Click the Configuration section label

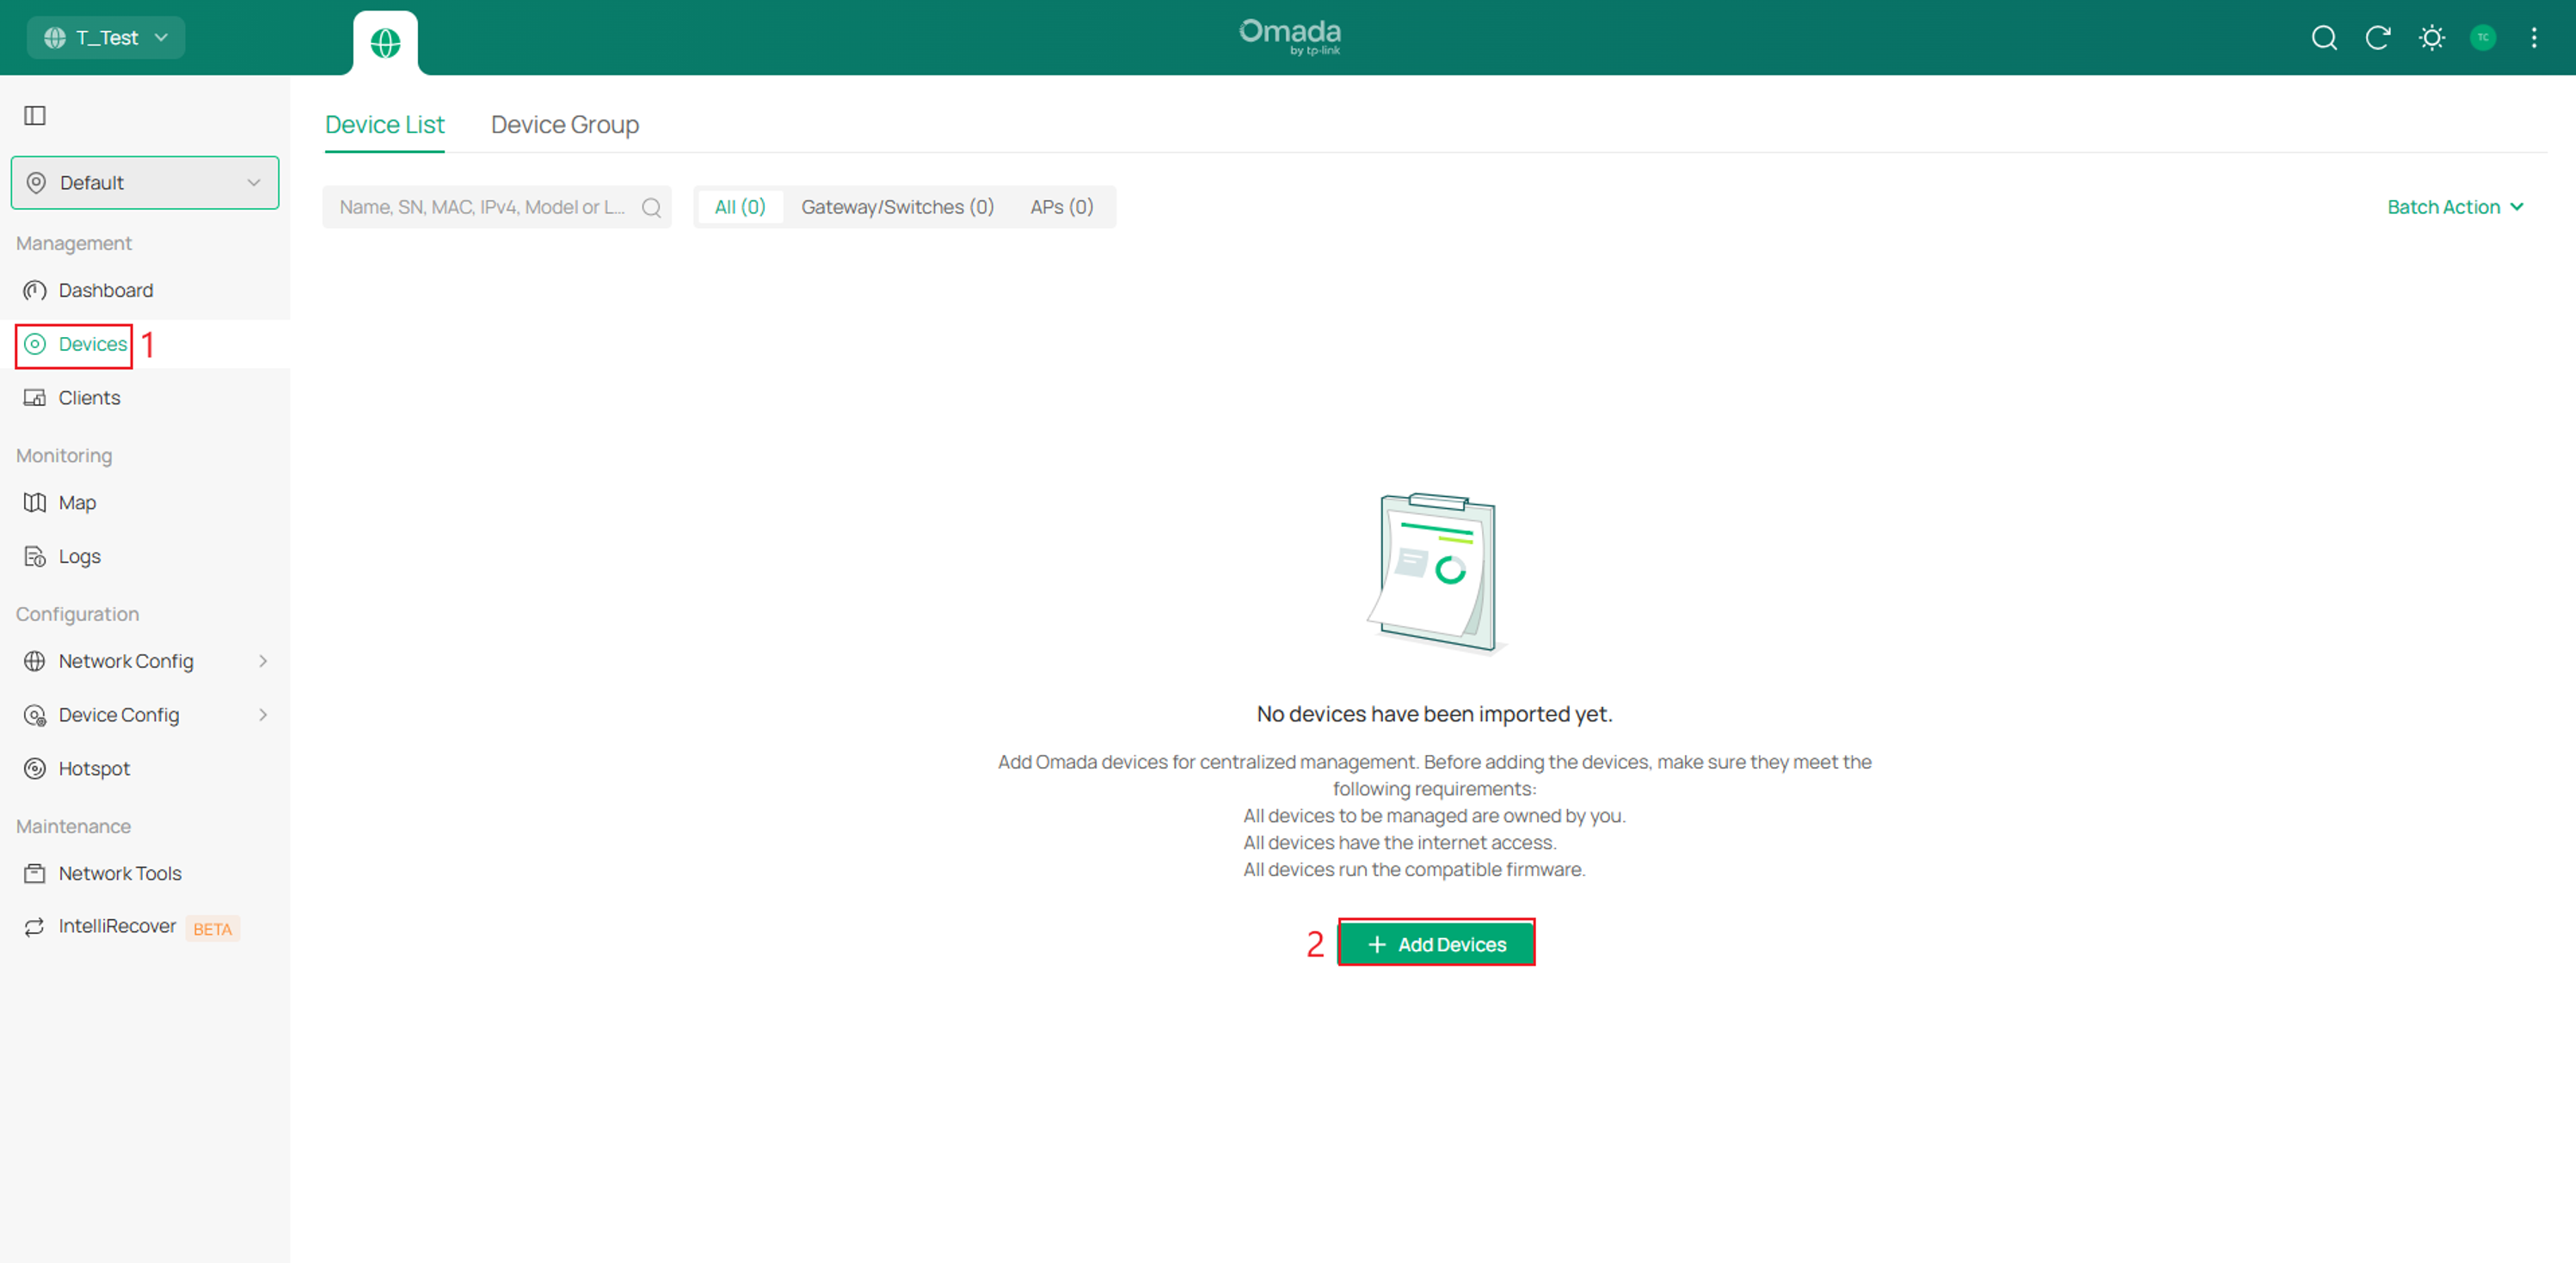point(77,614)
